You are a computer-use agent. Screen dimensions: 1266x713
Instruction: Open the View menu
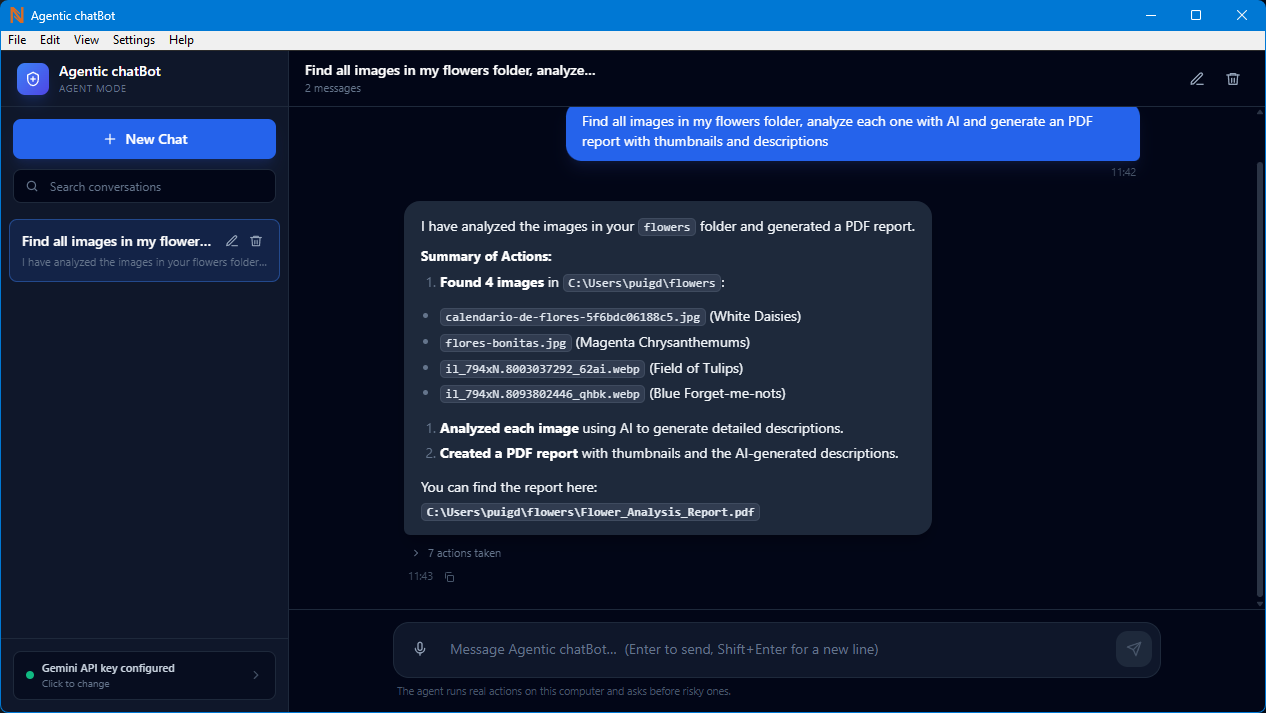point(87,40)
